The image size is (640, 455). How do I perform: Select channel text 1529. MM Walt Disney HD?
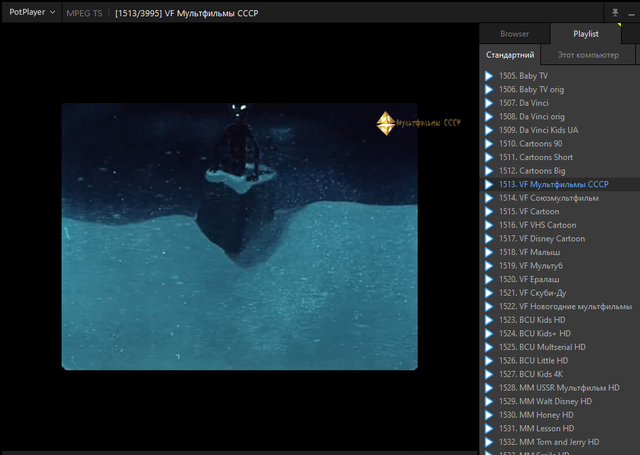click(545, 401)
